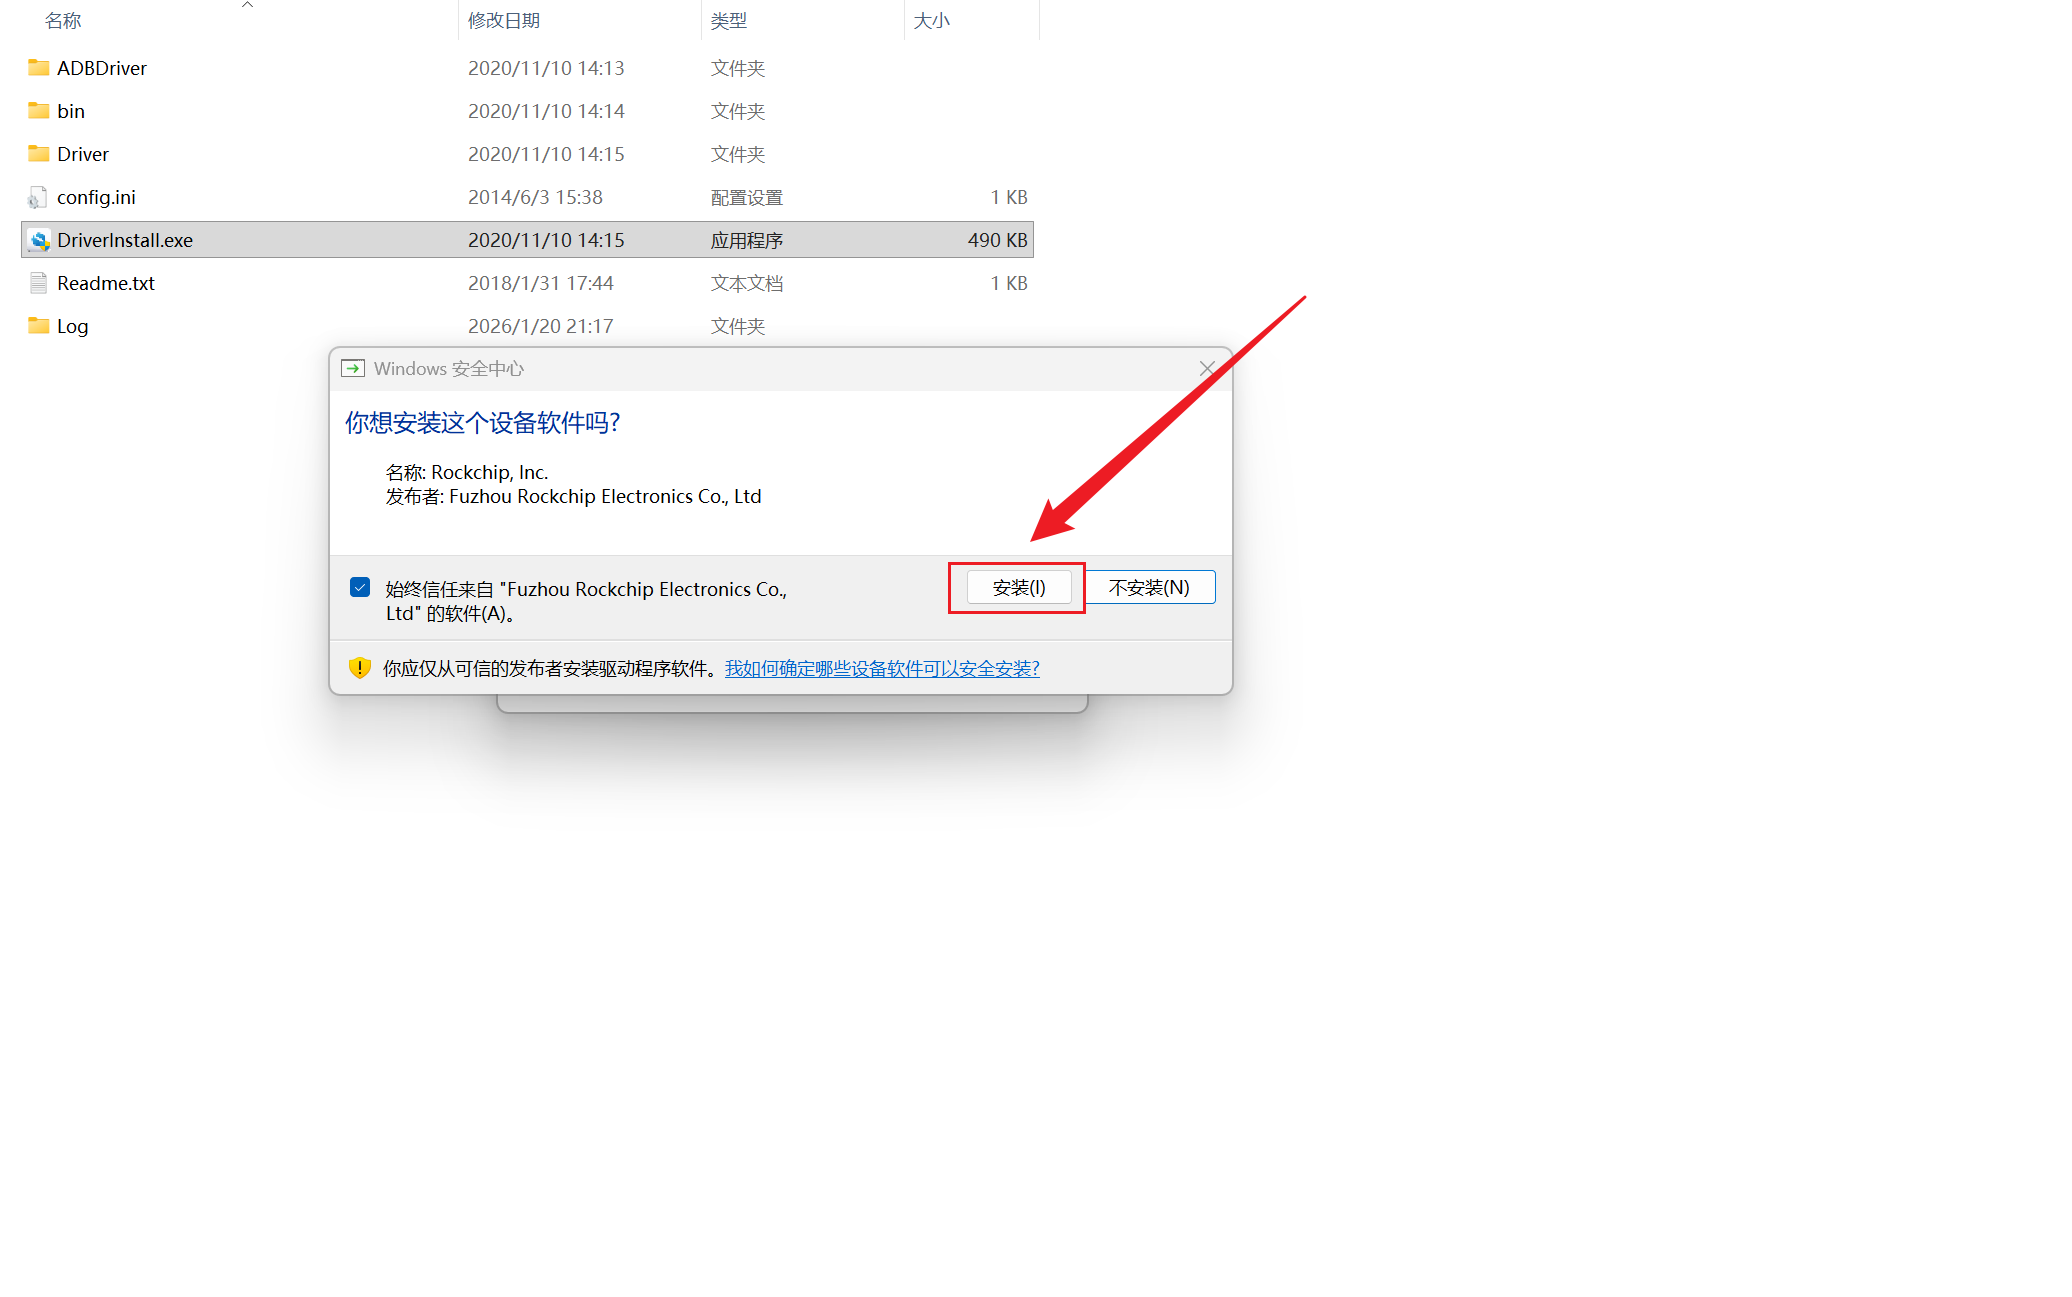Click the Log folder icon
Viewport: 2072px width, 1297px height.
[38, 326]
